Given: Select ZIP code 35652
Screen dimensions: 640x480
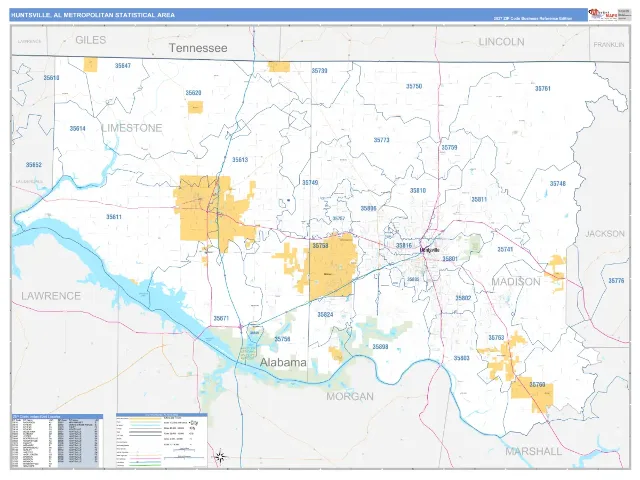Looking at the screenshot, I should click(x=34, y=165).
